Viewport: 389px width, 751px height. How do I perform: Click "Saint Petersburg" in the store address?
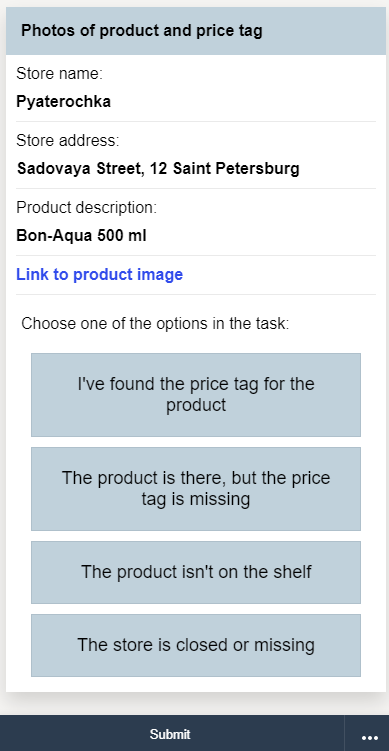point(236,169)
